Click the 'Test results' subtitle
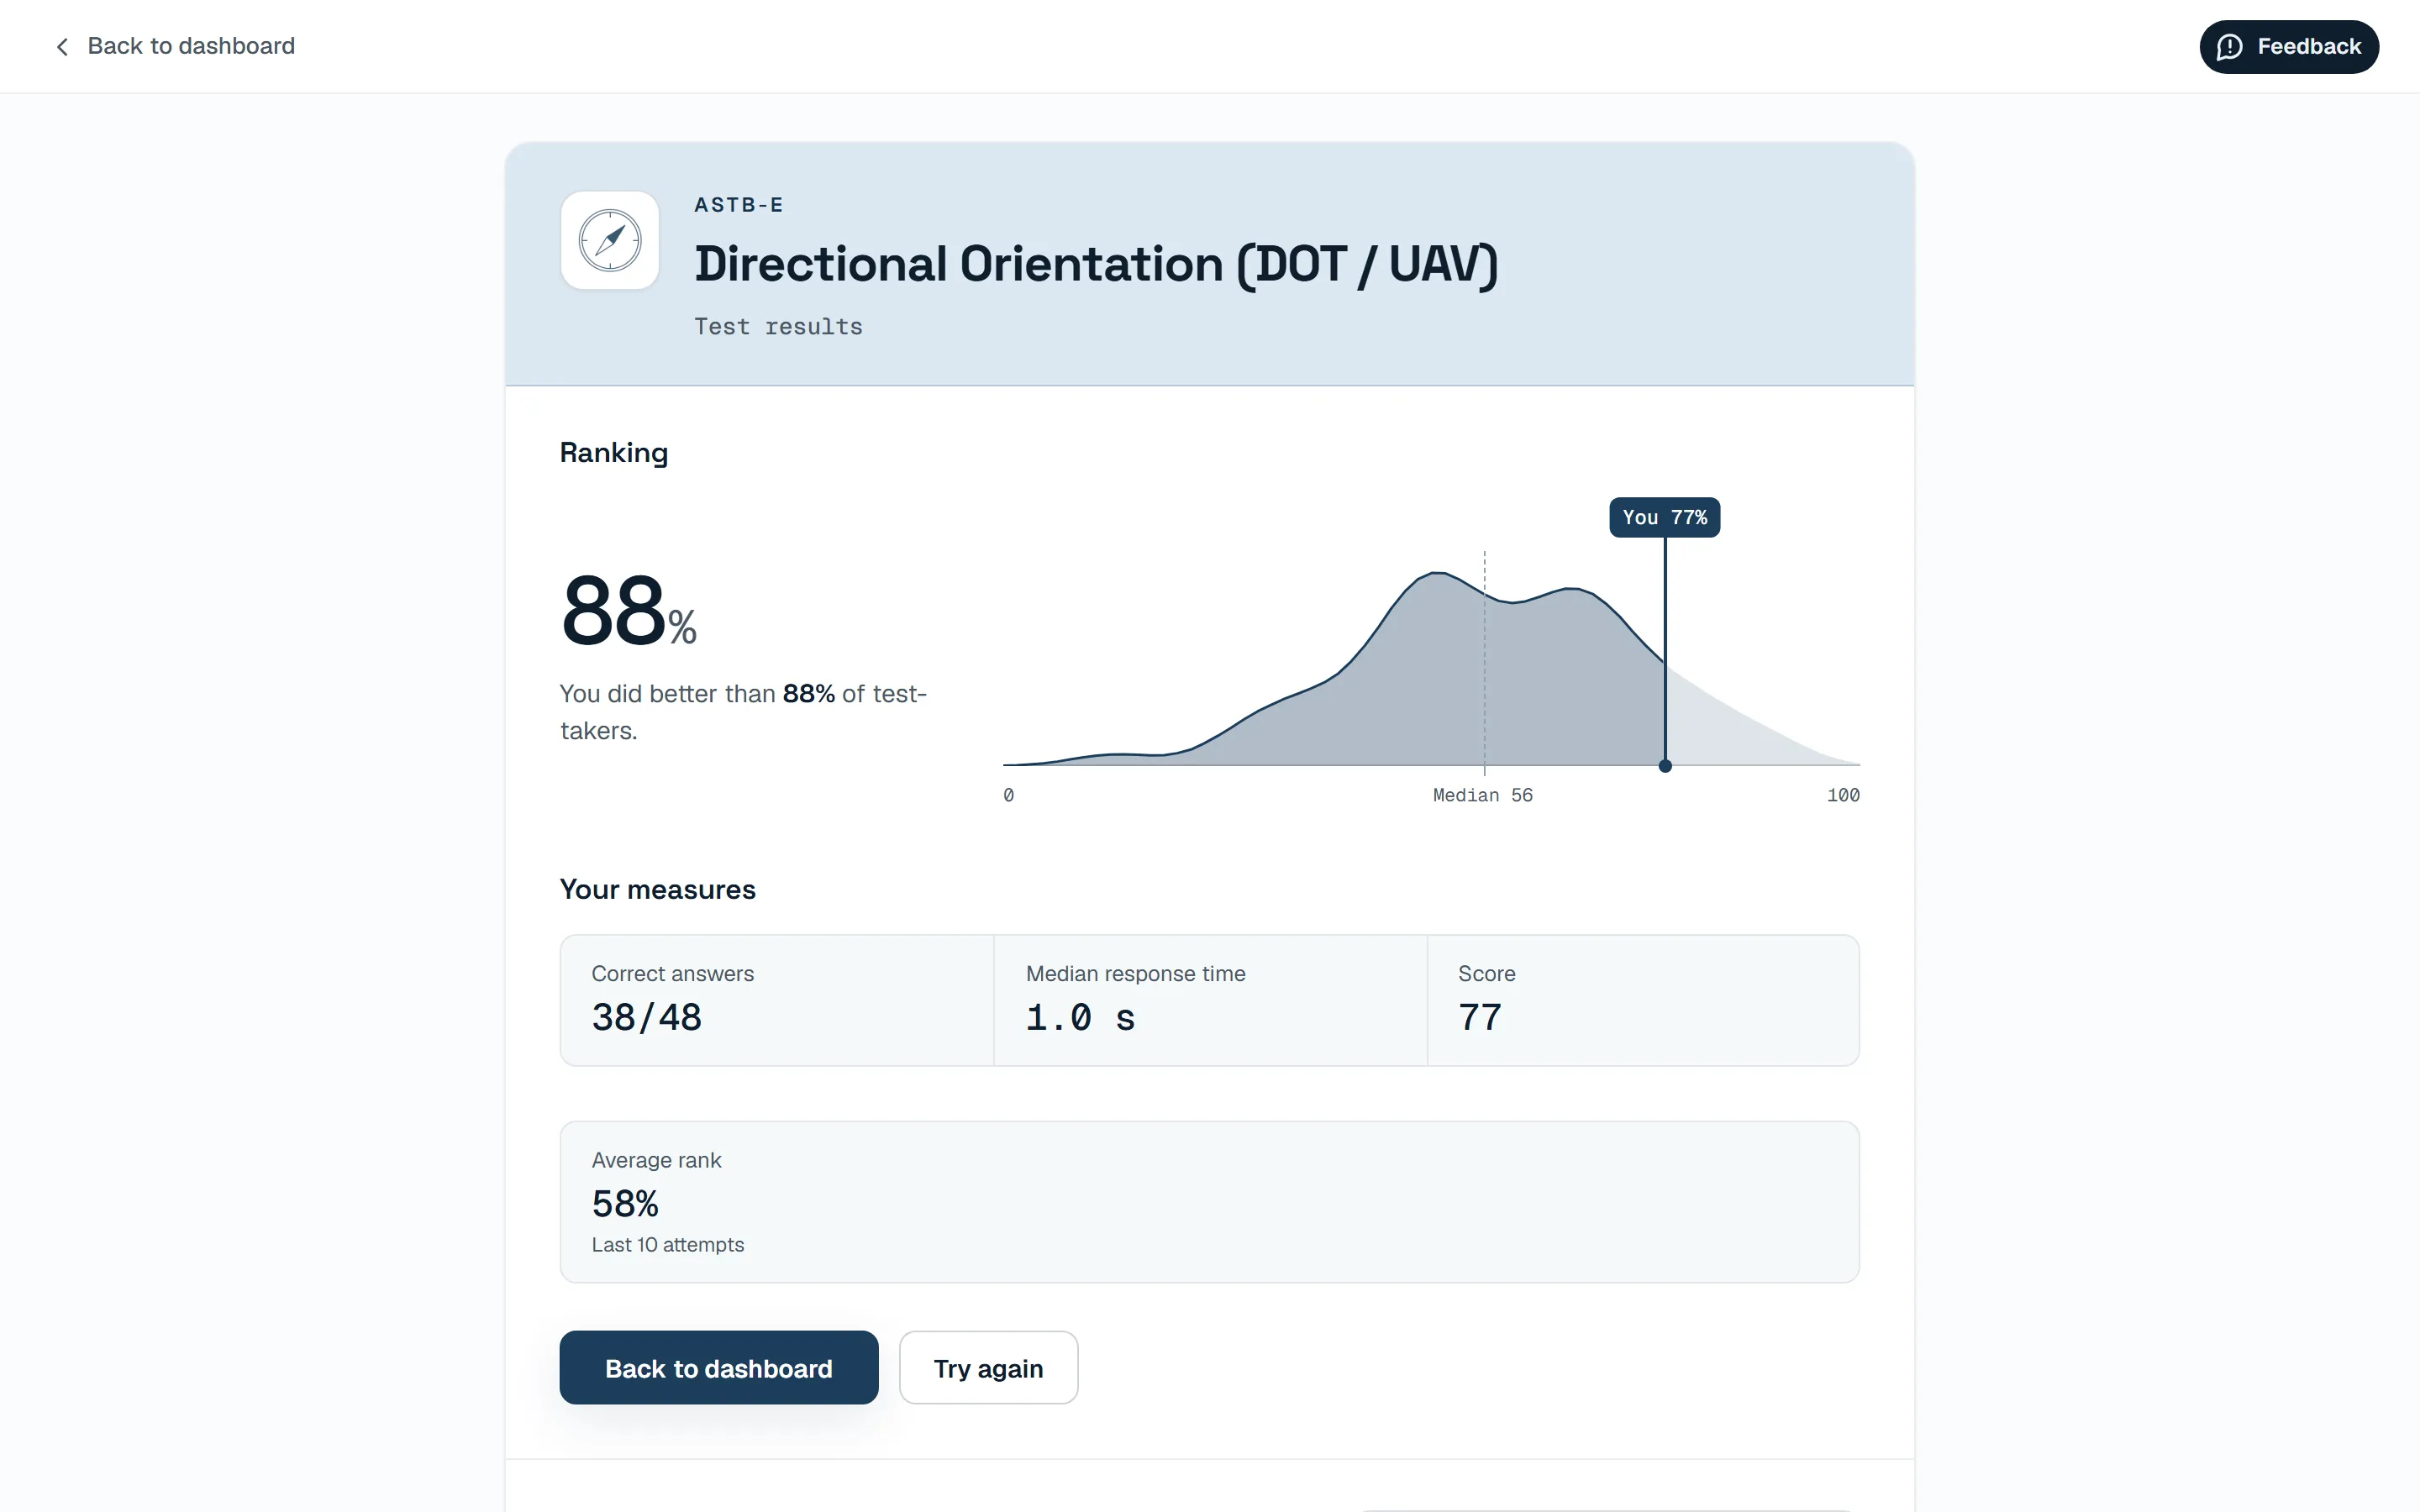 click(778, 327)
